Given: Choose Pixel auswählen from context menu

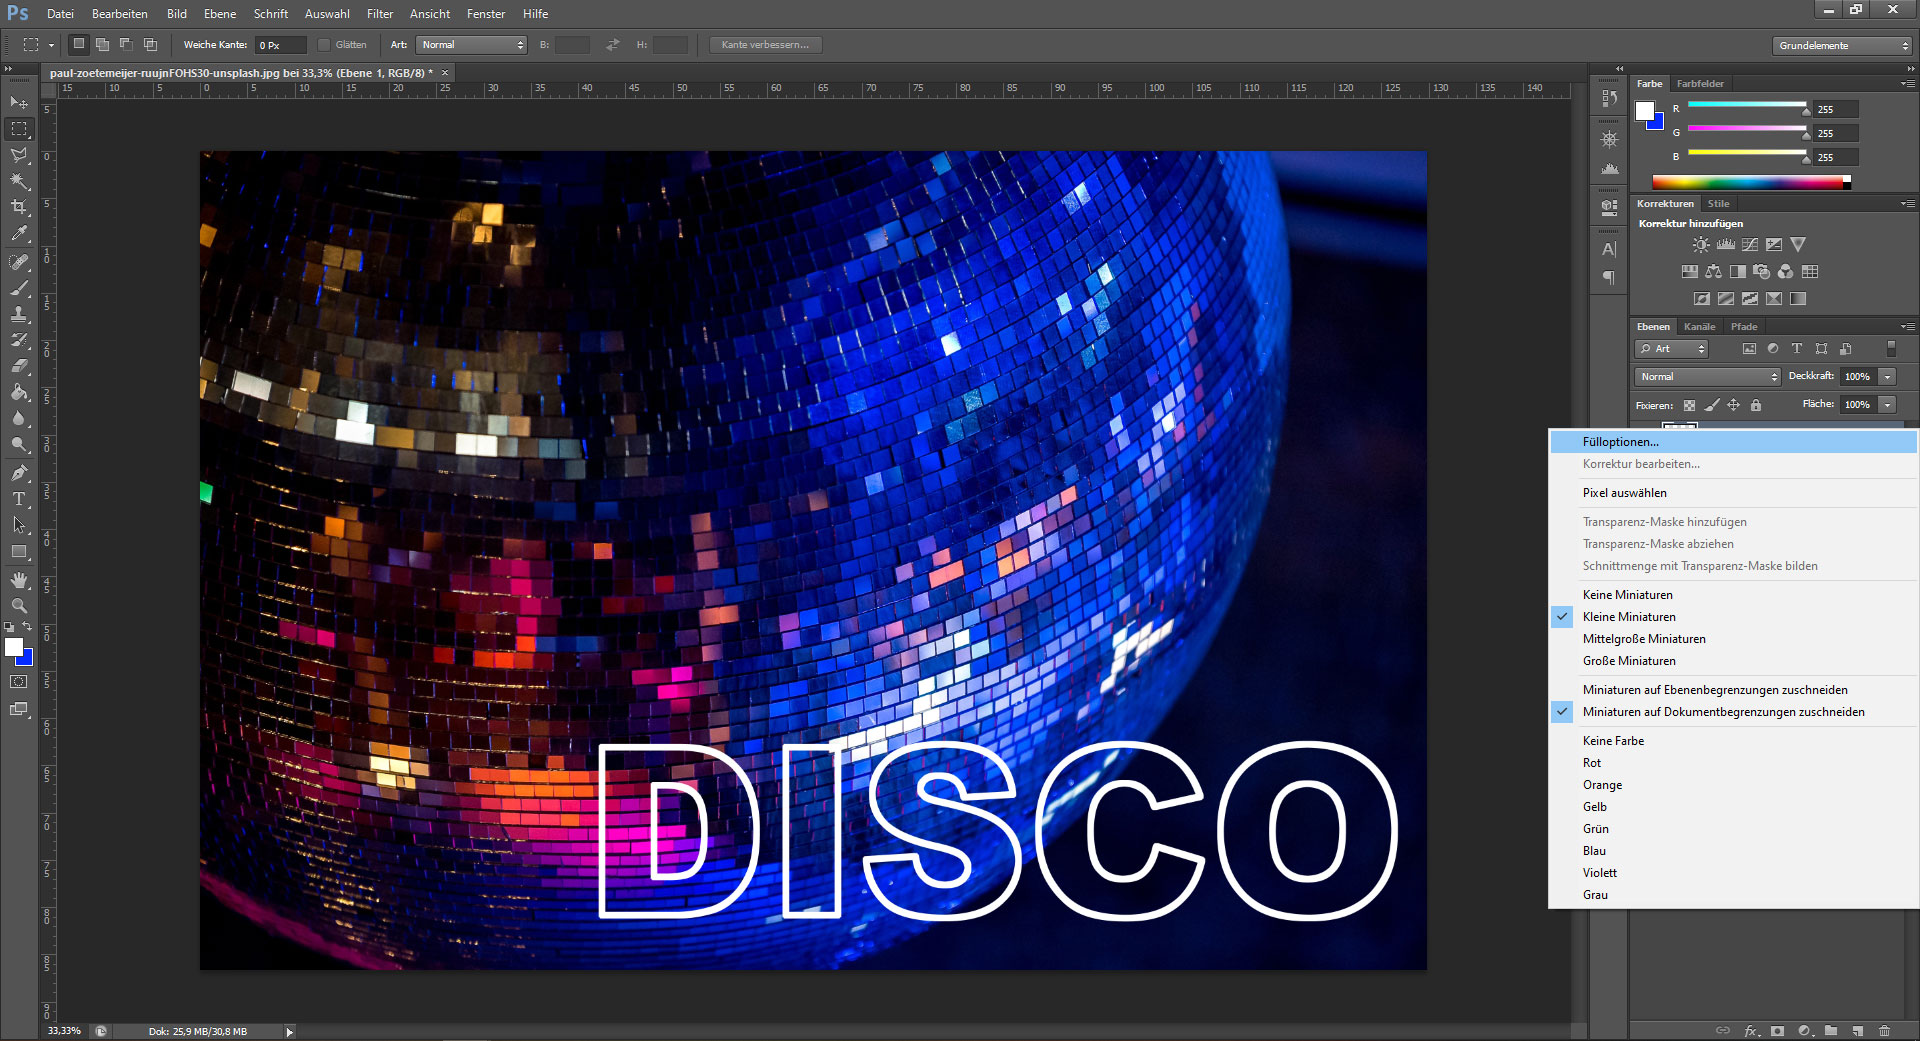Looking at the screenshot, I should tap(1624, 493).
